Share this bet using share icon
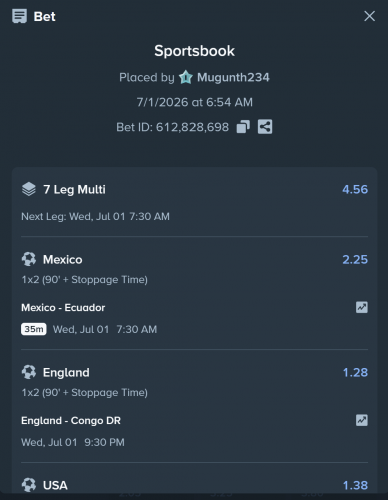388x500 pixels. (x=265, y=127)
